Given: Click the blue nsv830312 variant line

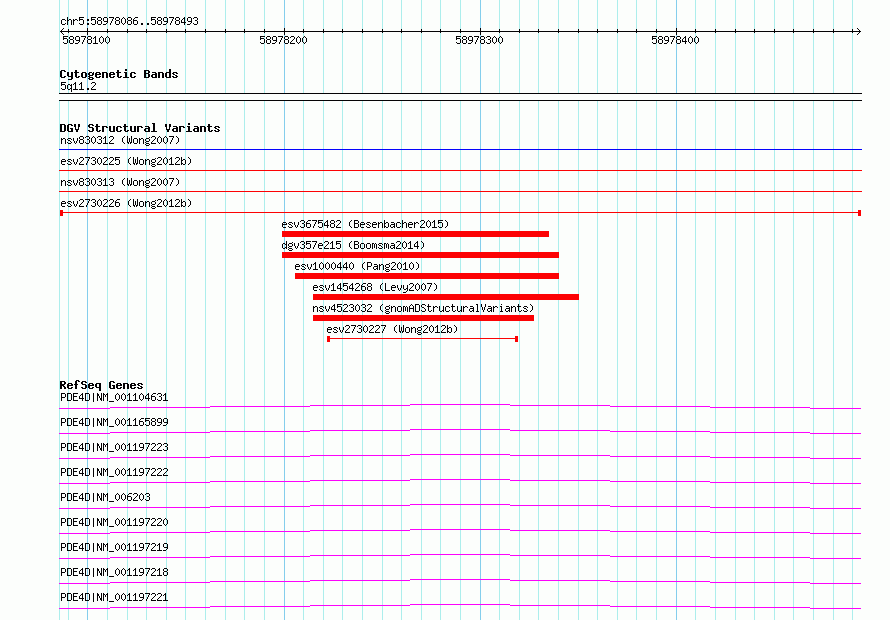Looking at the screenshot, I should click(x=460, y=150).
